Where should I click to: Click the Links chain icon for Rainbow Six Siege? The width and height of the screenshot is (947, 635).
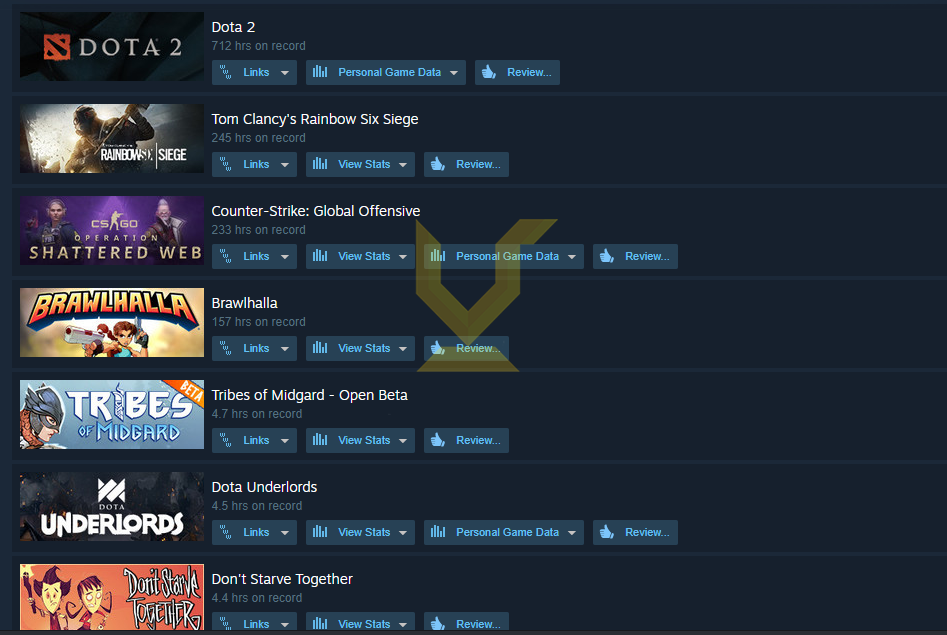(x=225, y=164)
